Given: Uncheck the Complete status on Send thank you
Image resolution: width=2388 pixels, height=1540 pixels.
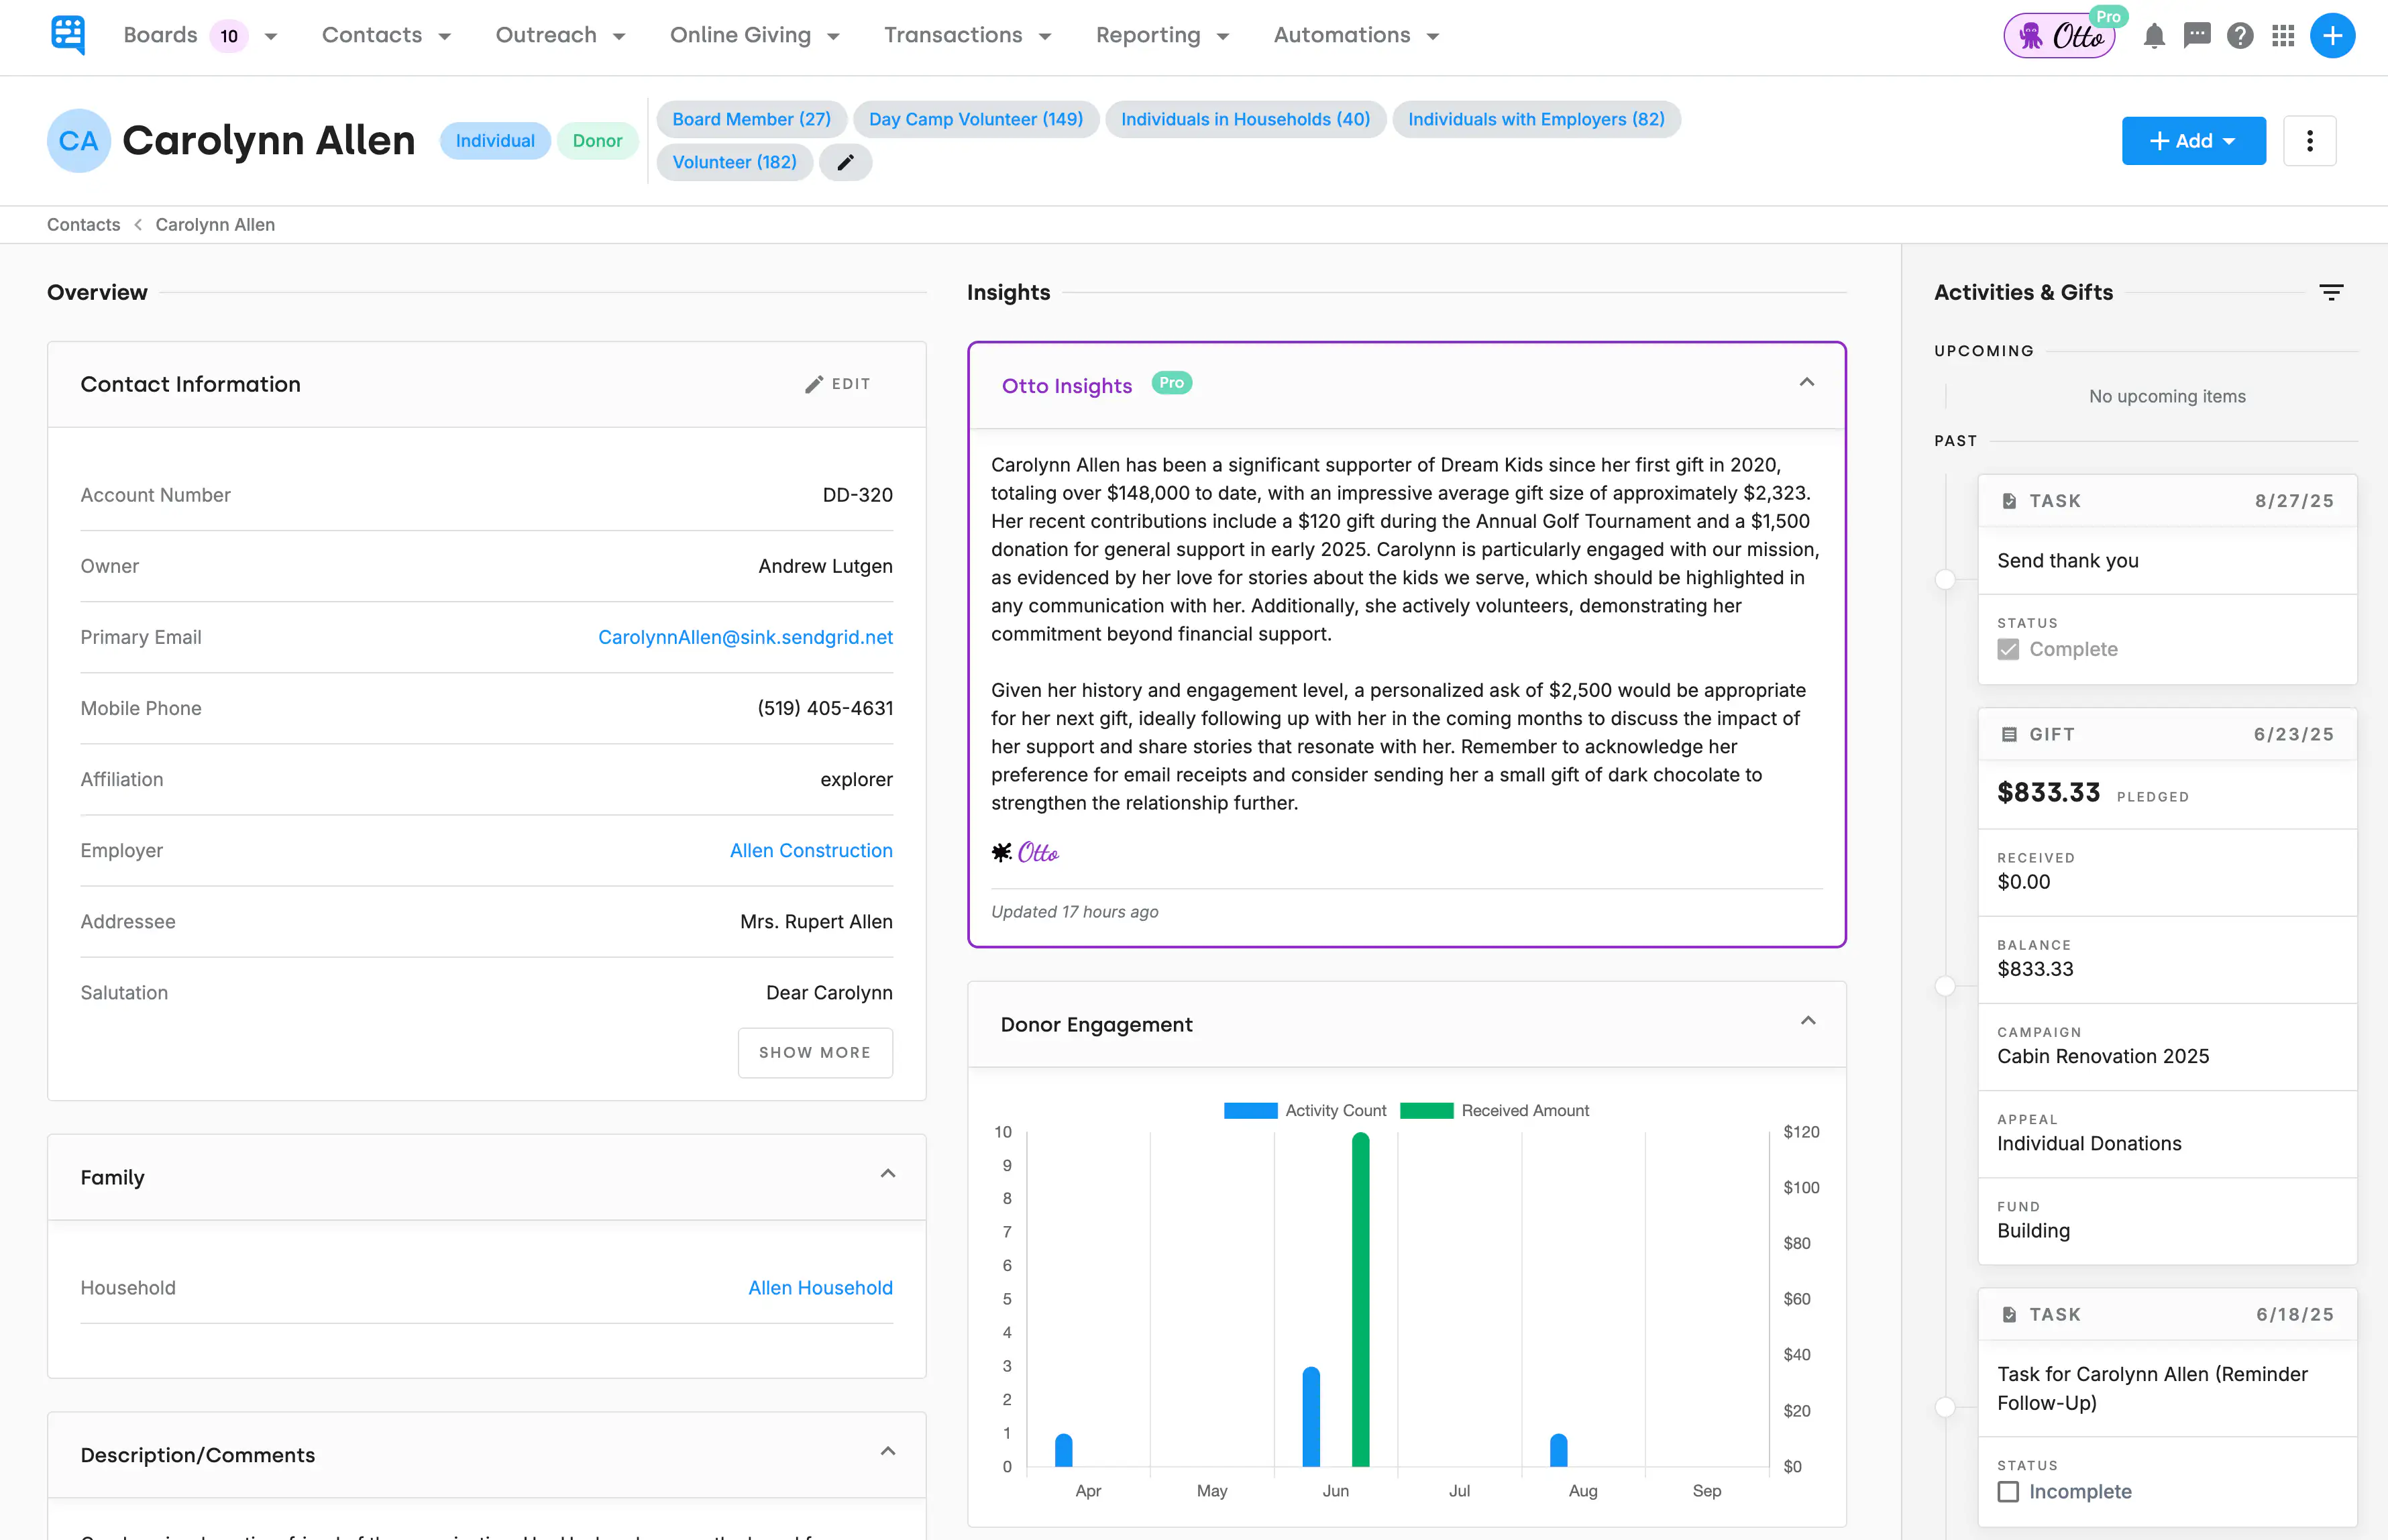Looking at the screenshot, I should click(2008, 650).
